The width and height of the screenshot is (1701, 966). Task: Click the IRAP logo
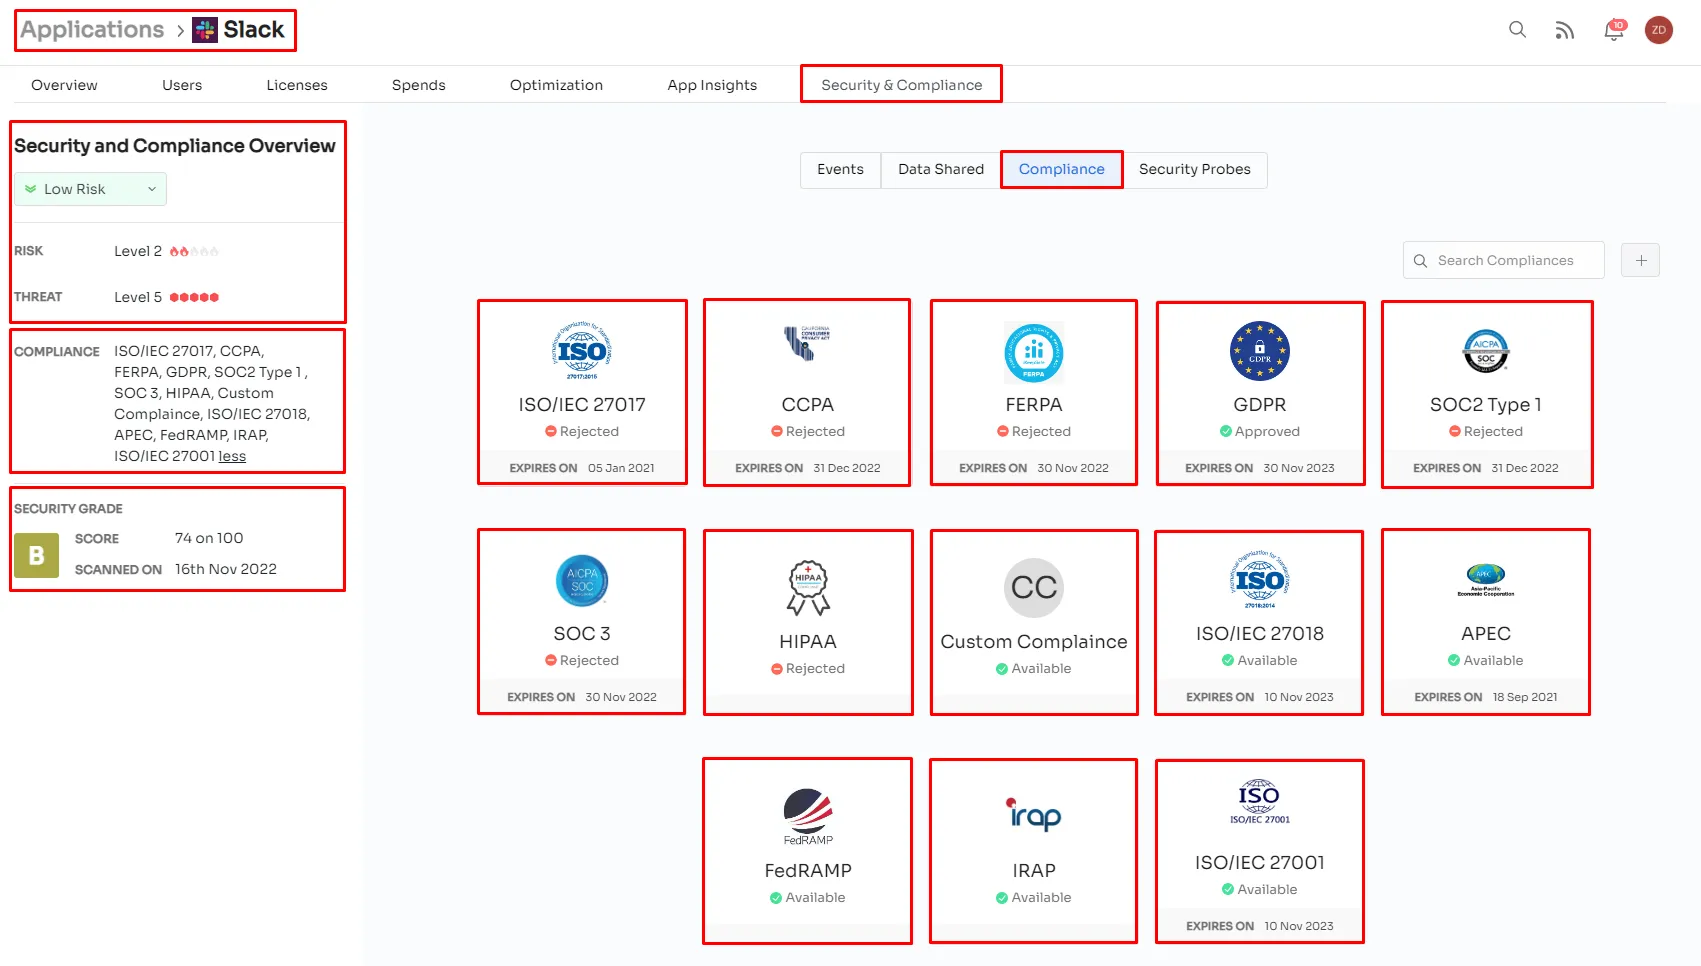click(x=1034, y=814)
